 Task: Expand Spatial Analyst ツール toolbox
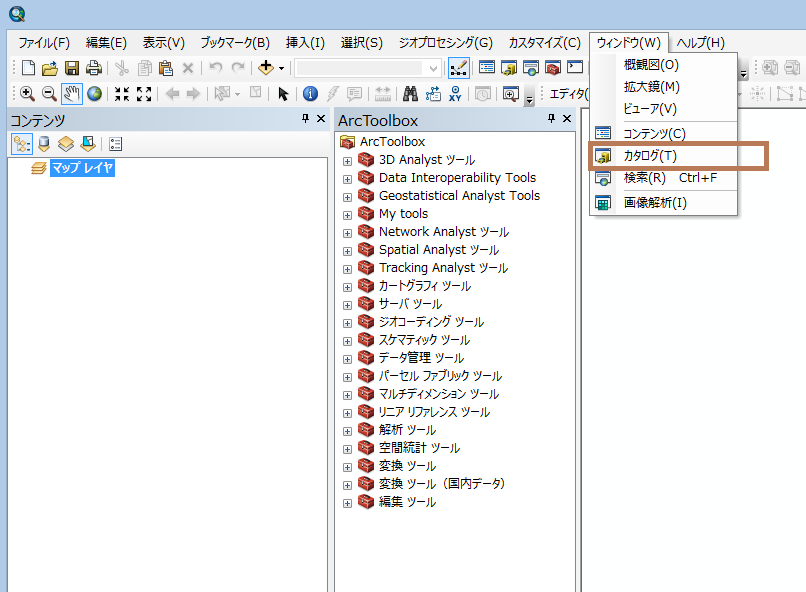pyautogui.click(x=347, y=251)
